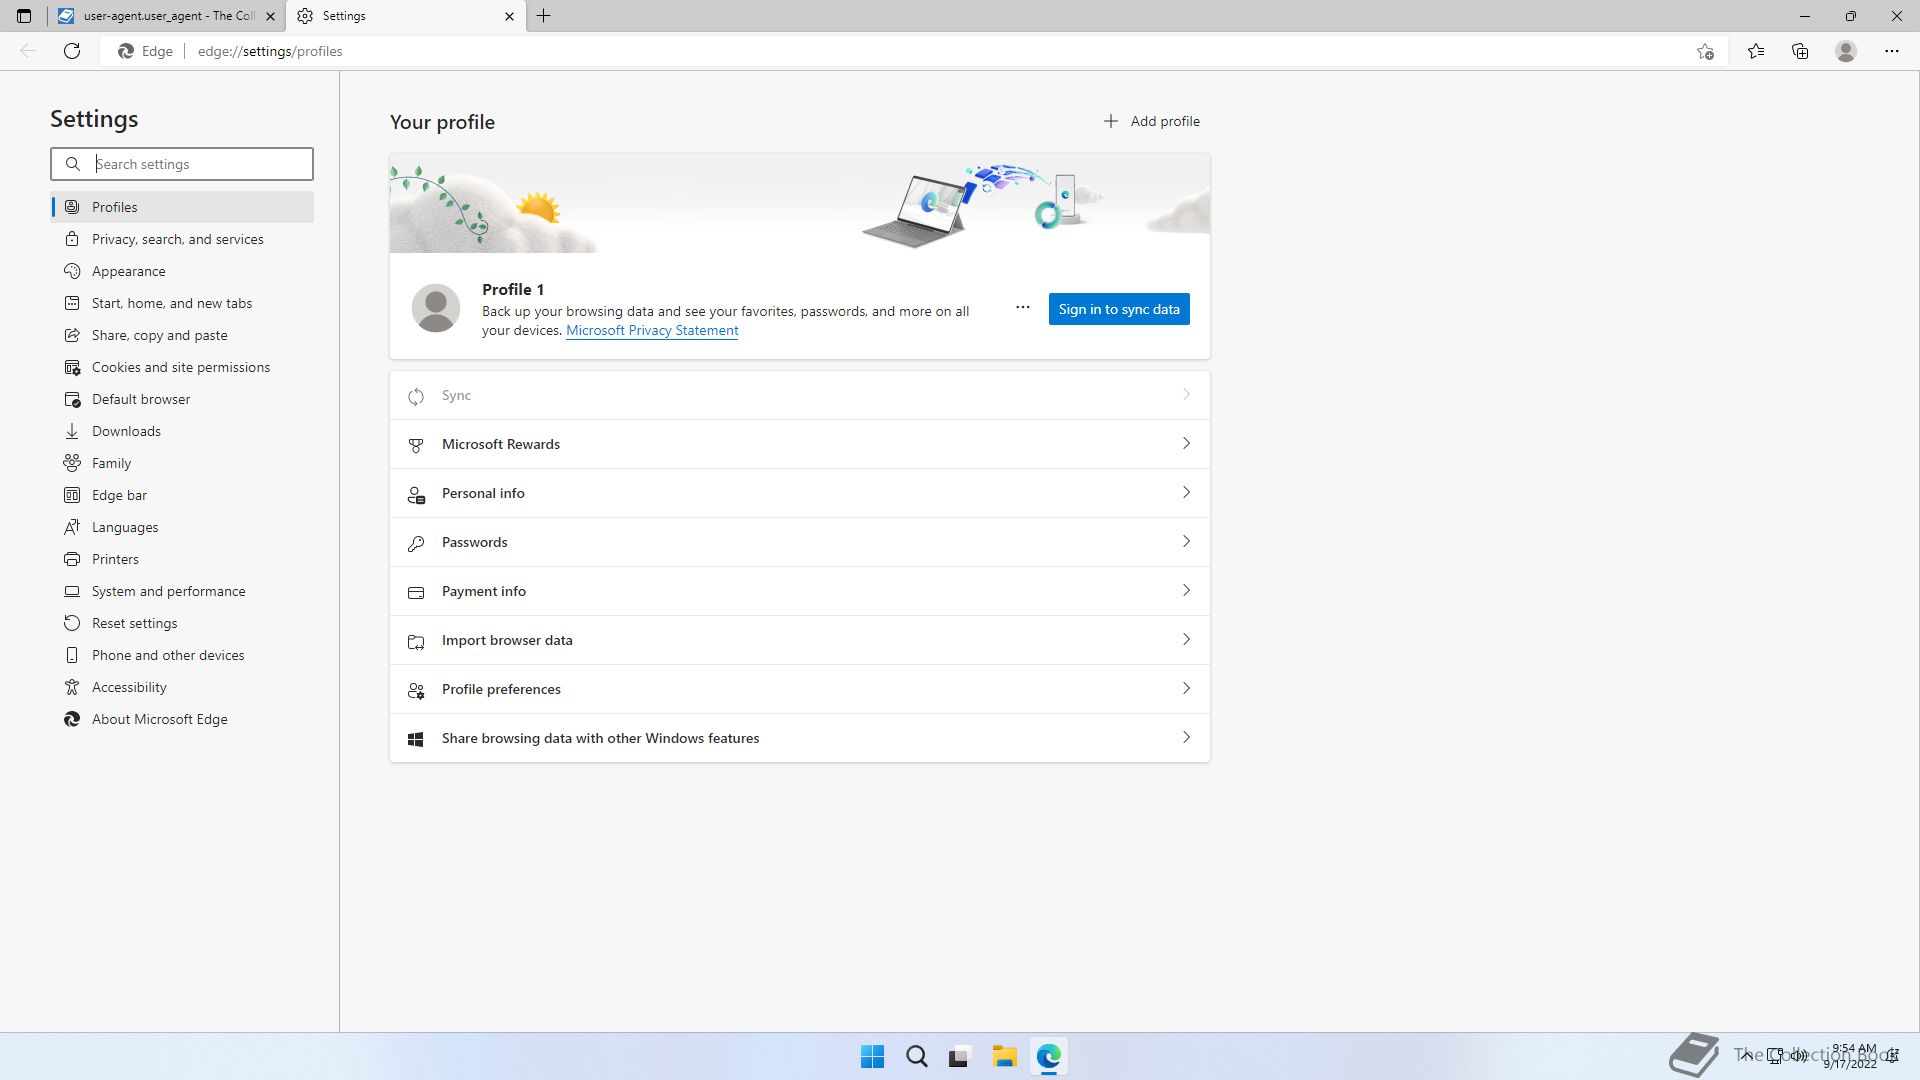Select Profiles in settings sidebar
1920x1080 pixels.
coord(182,207)
